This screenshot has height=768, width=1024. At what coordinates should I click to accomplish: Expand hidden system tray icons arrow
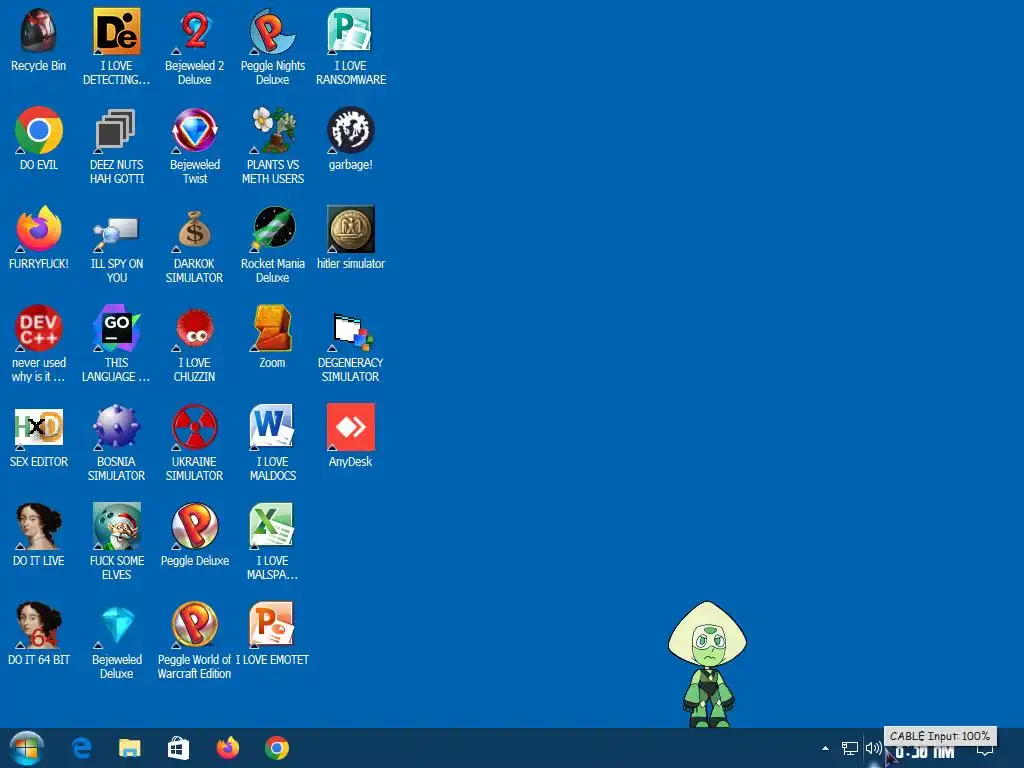pos(825,748)
